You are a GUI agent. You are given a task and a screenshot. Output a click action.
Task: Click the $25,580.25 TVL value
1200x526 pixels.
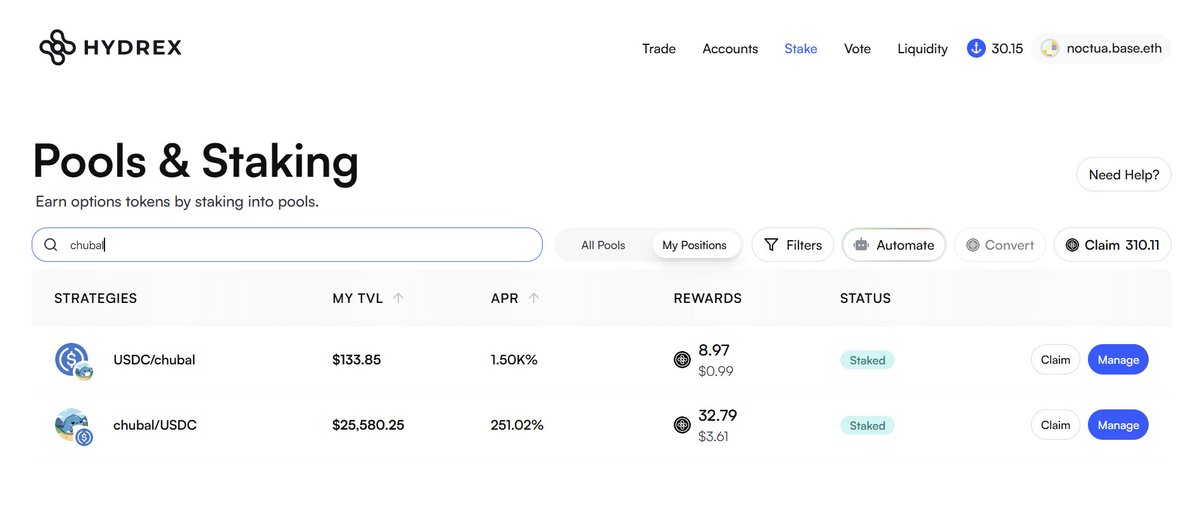pos(368,425)
